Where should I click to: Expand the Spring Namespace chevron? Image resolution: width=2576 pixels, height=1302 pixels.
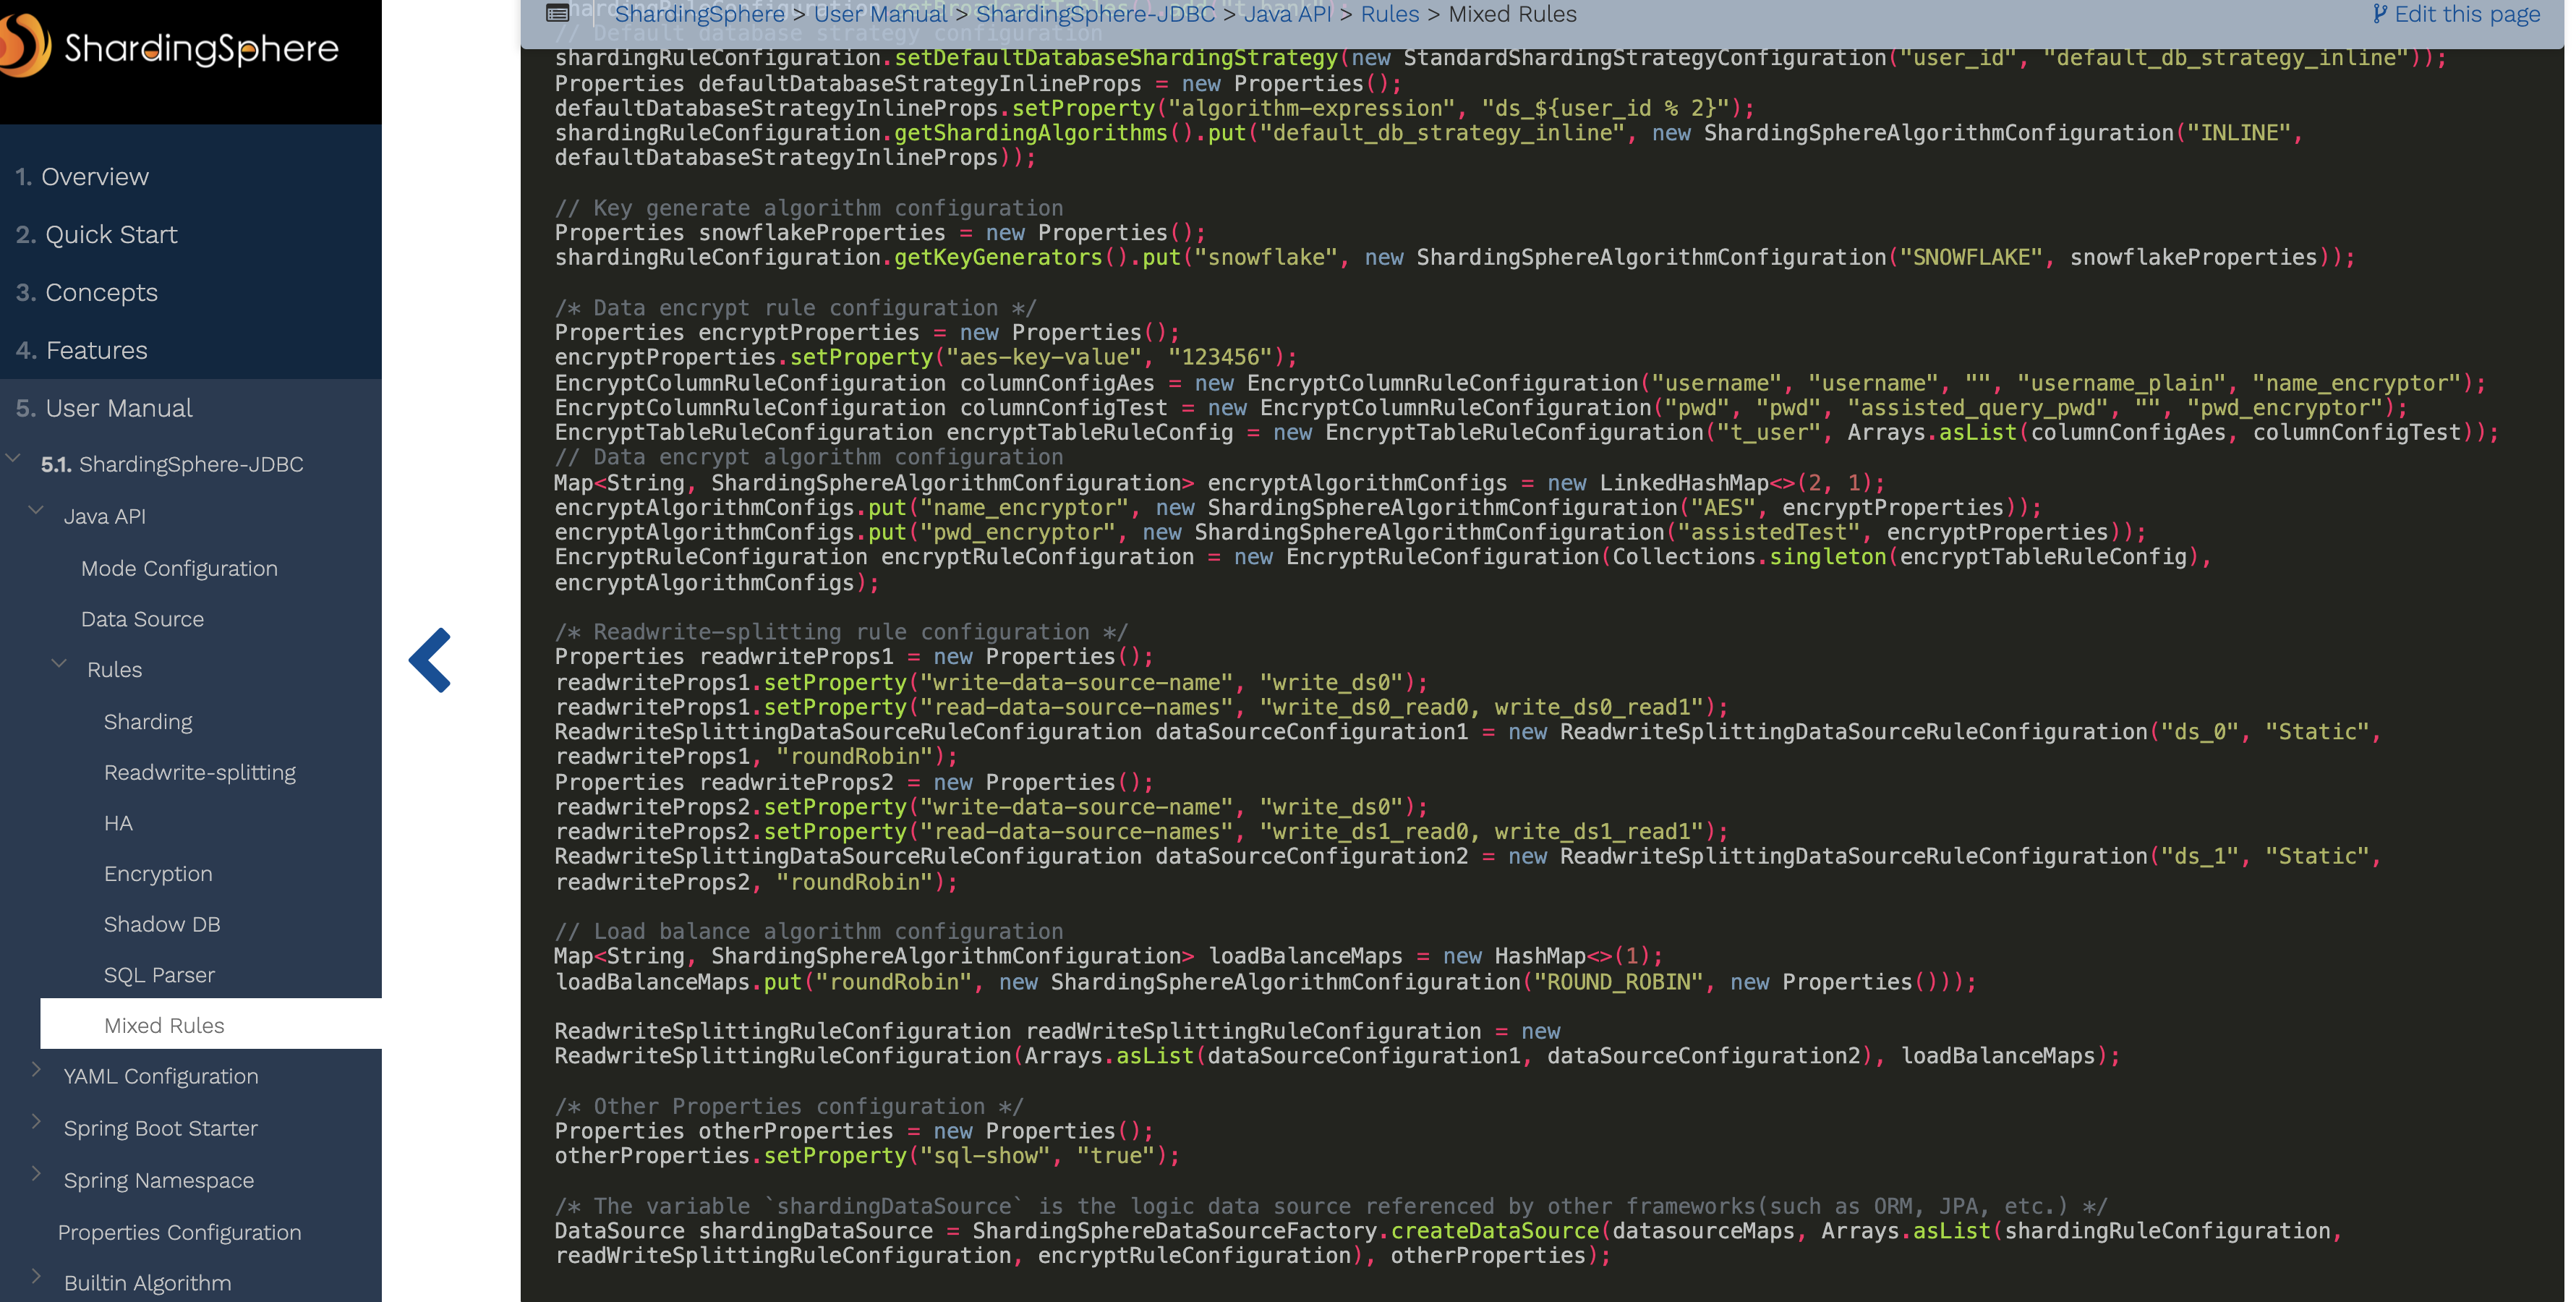point(37,1174)
